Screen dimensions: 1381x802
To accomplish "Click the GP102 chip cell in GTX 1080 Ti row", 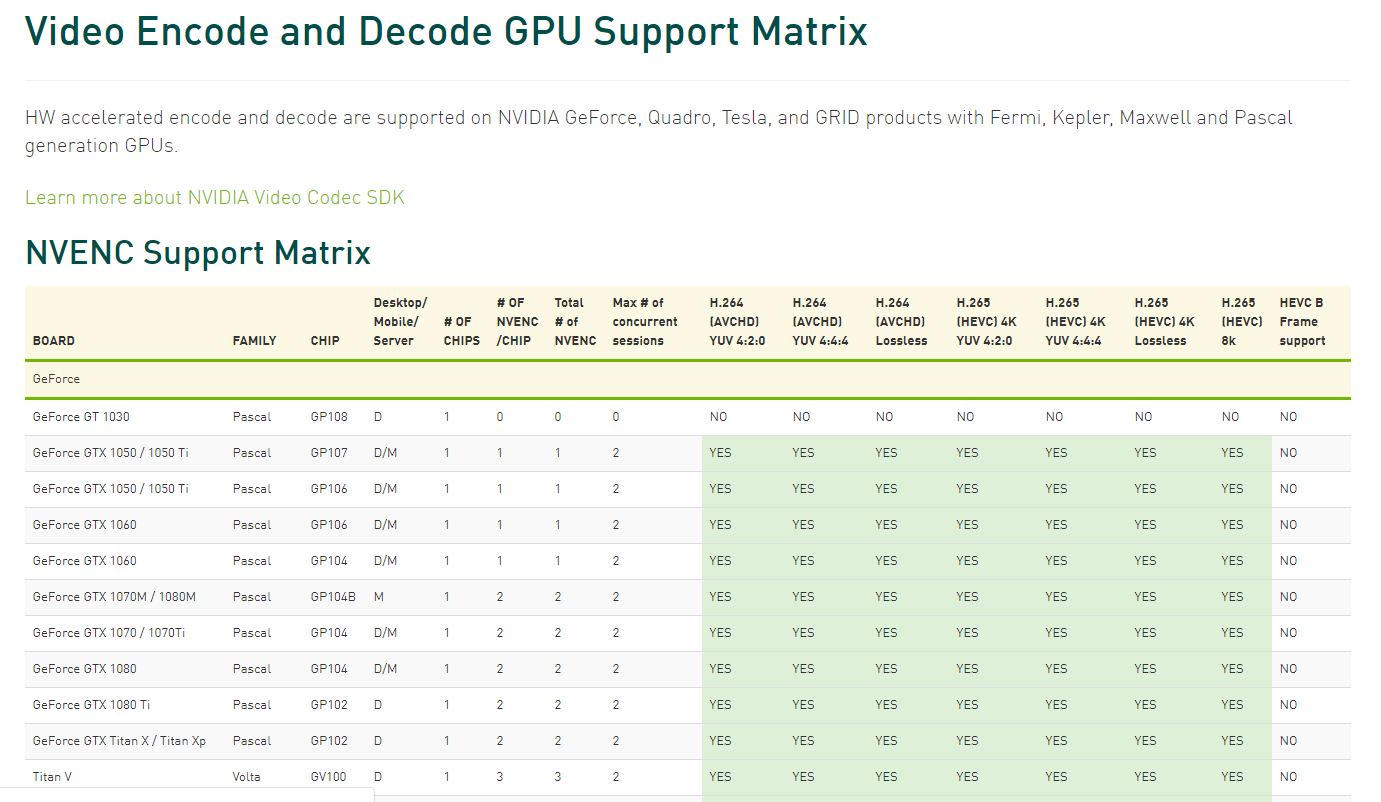I will (x=329, y=705).
